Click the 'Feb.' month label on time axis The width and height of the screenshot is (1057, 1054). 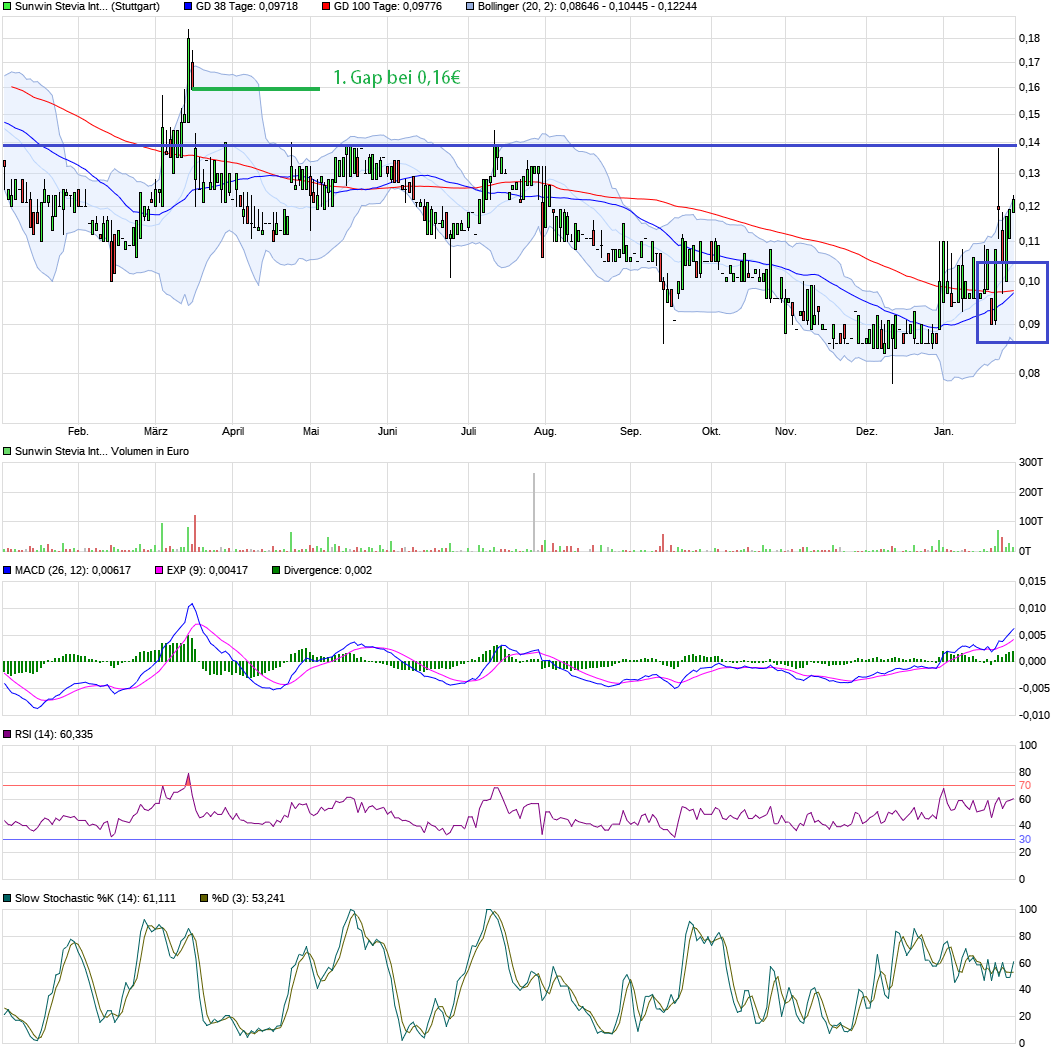coord(78,431)
